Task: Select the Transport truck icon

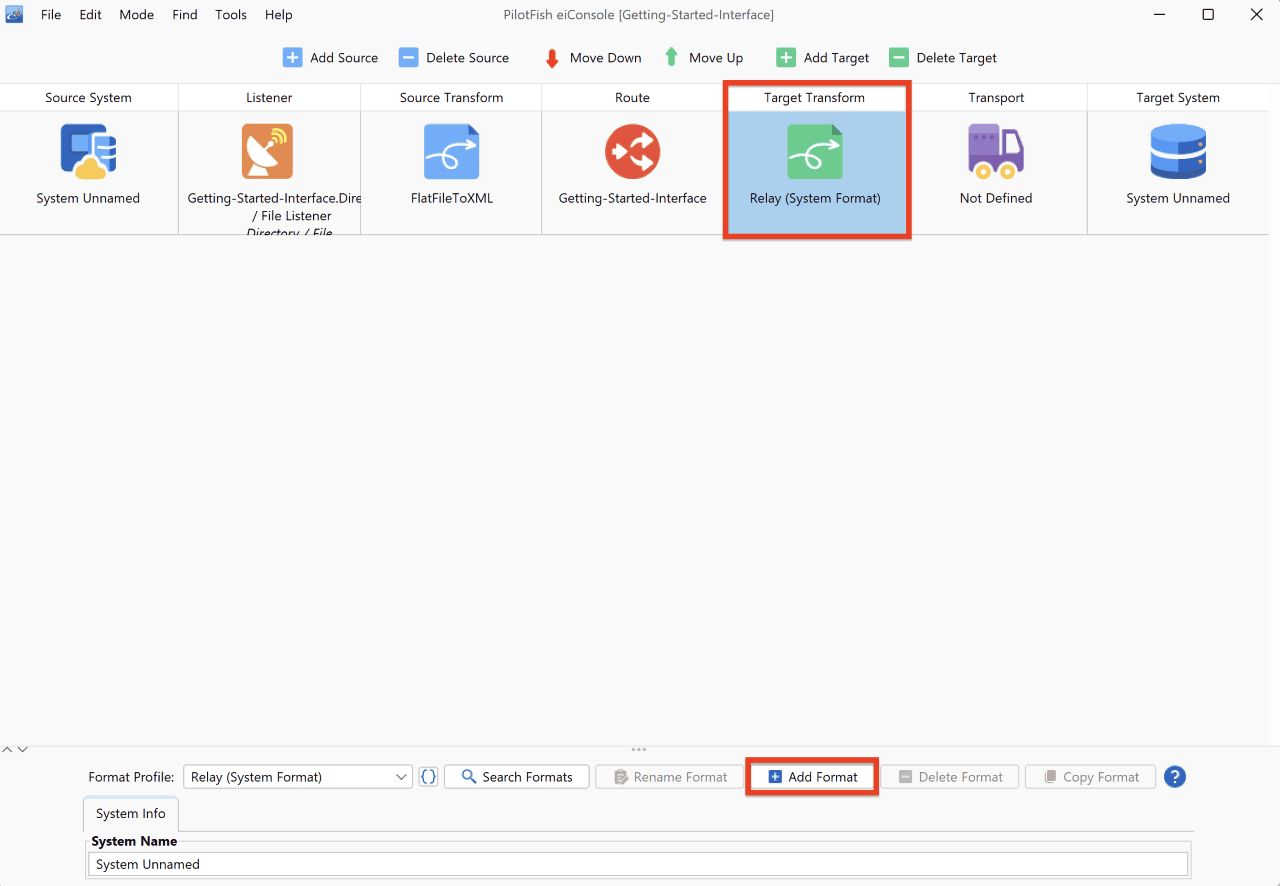Action: click(996, 151)
